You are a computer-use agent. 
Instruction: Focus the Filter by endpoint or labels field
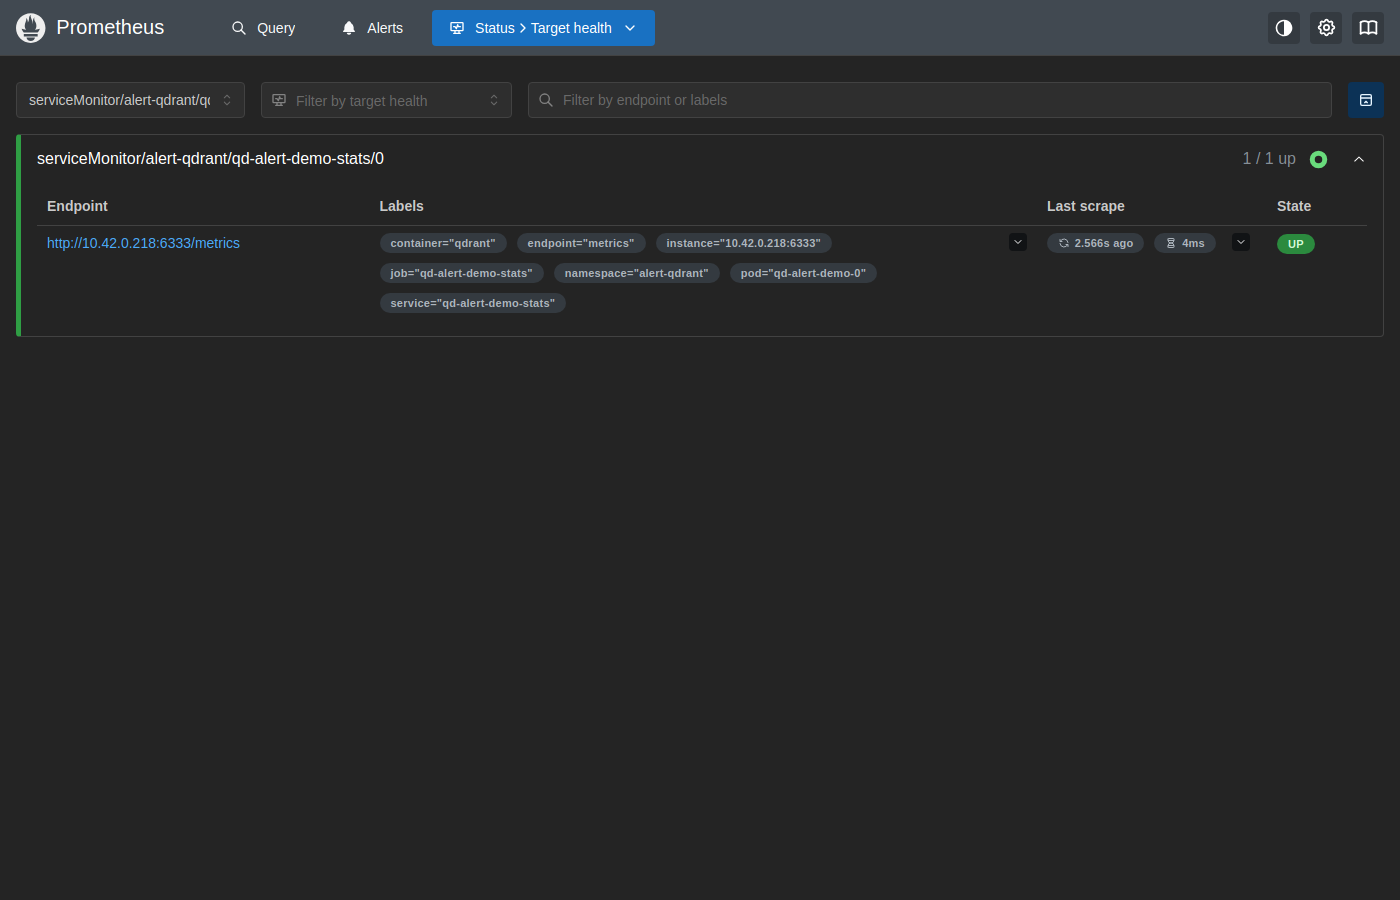(x=930, y=100)
